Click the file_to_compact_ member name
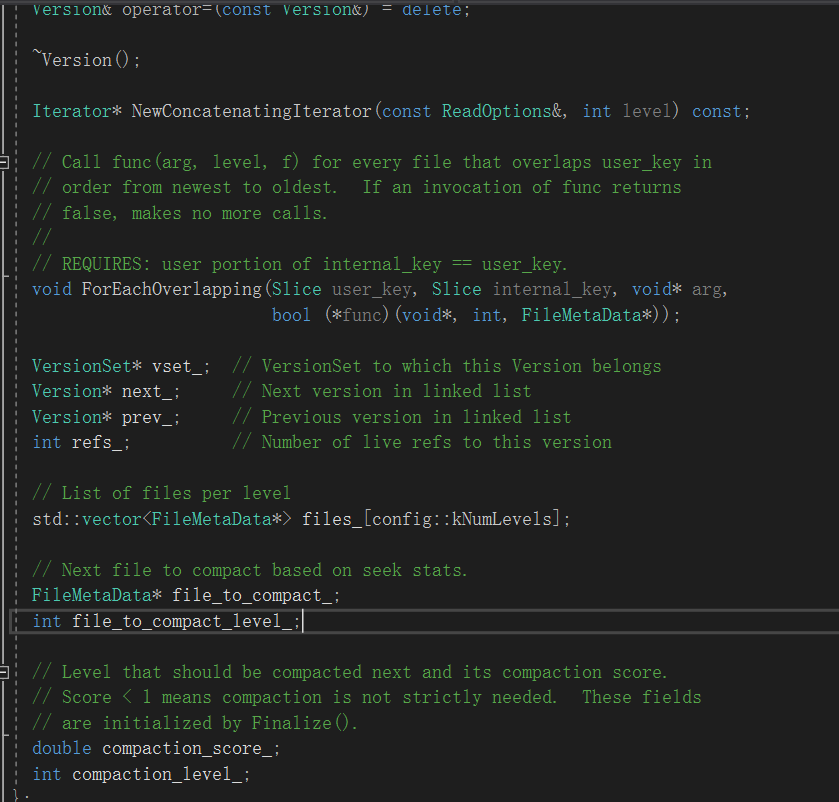Image resolution: width=839 pixels, height=802 pixels. click(x=255, y=595)
